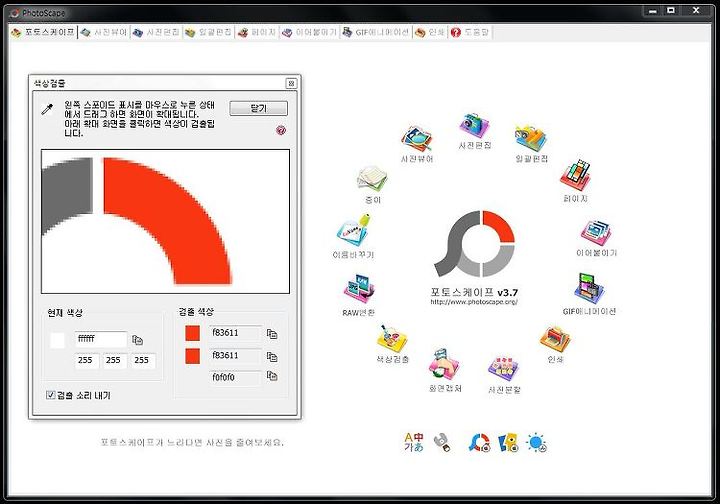
Task: Open the 사진편집 icon in the circular menu
Action: point(475,125)
